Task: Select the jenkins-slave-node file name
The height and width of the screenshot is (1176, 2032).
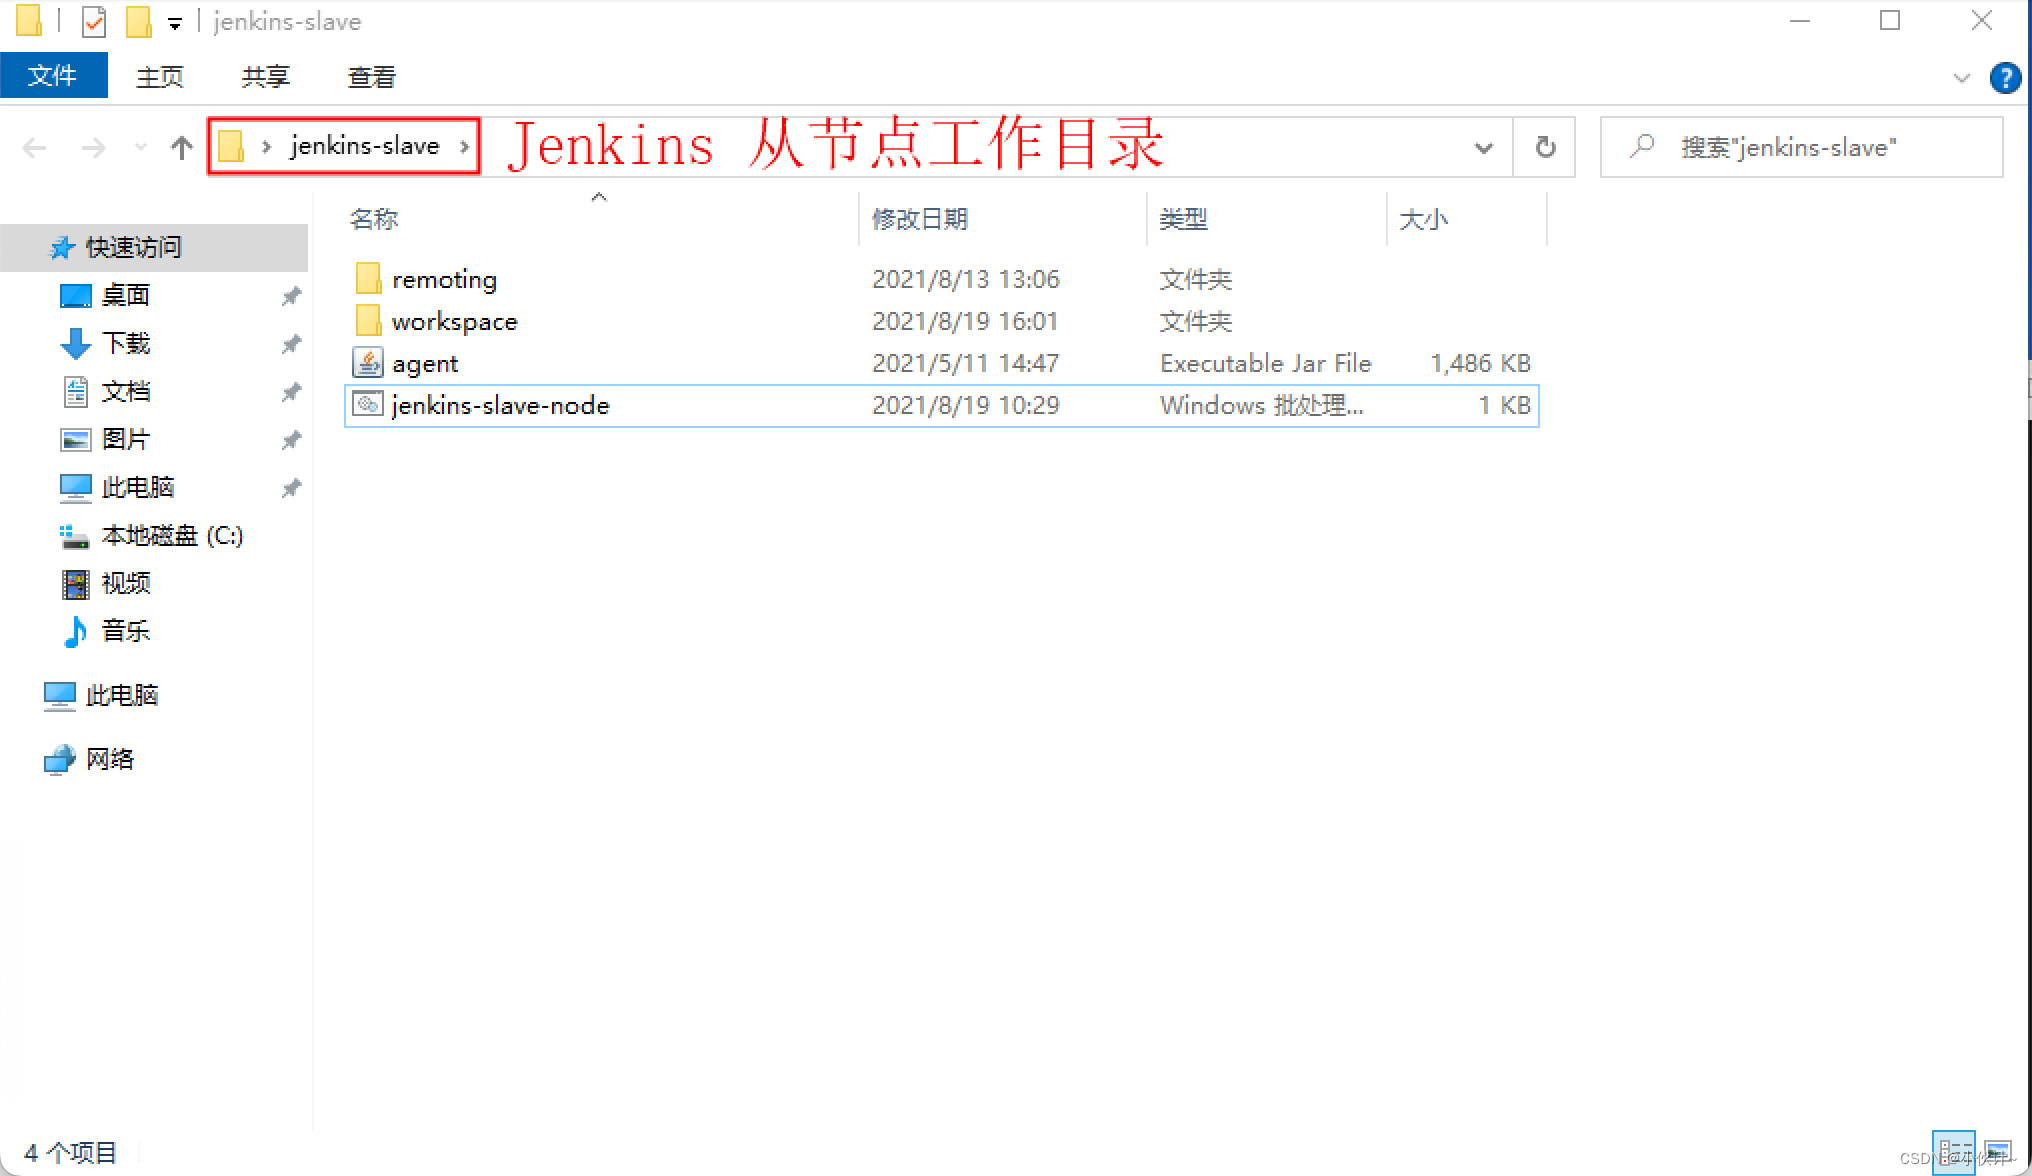Action: [501, 405]
